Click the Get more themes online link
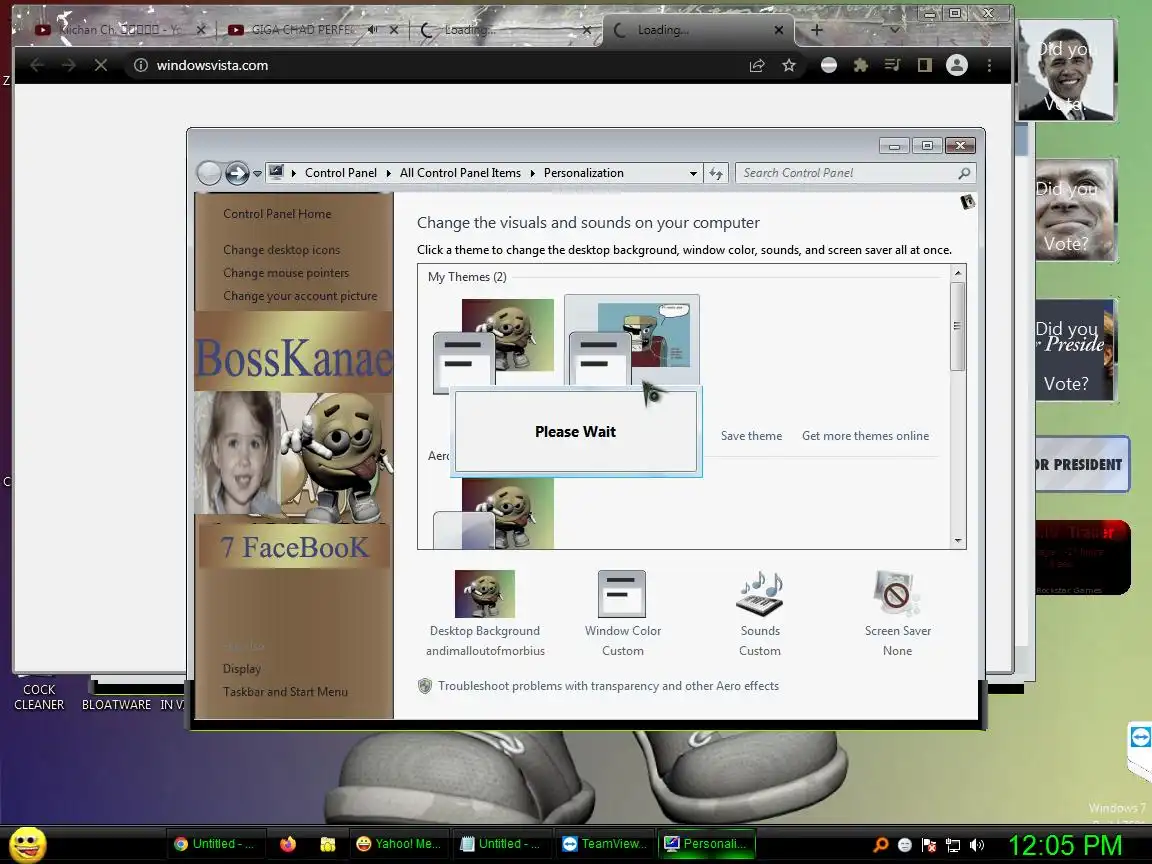1152x864 pixels. coord(865,436)
